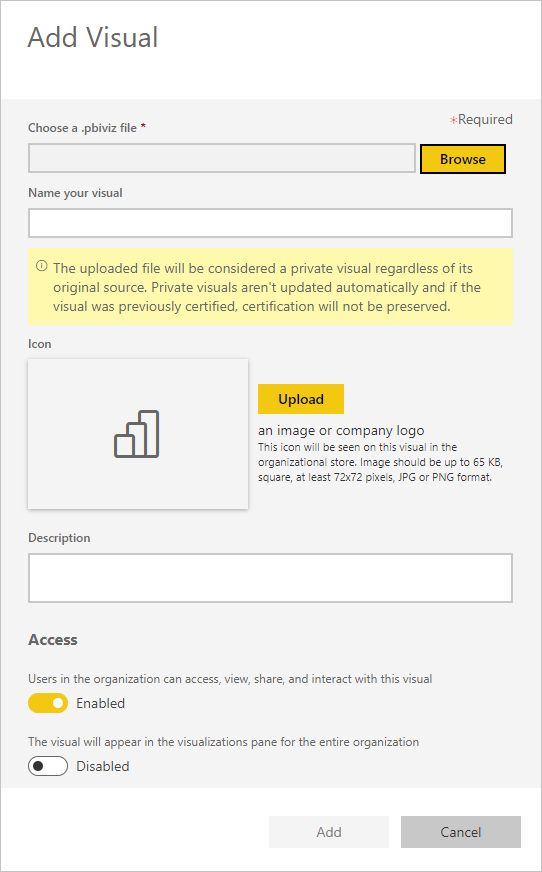Click the Browse button for .pbiviz file
The image size is (542, 872).
tap(463, 159)
